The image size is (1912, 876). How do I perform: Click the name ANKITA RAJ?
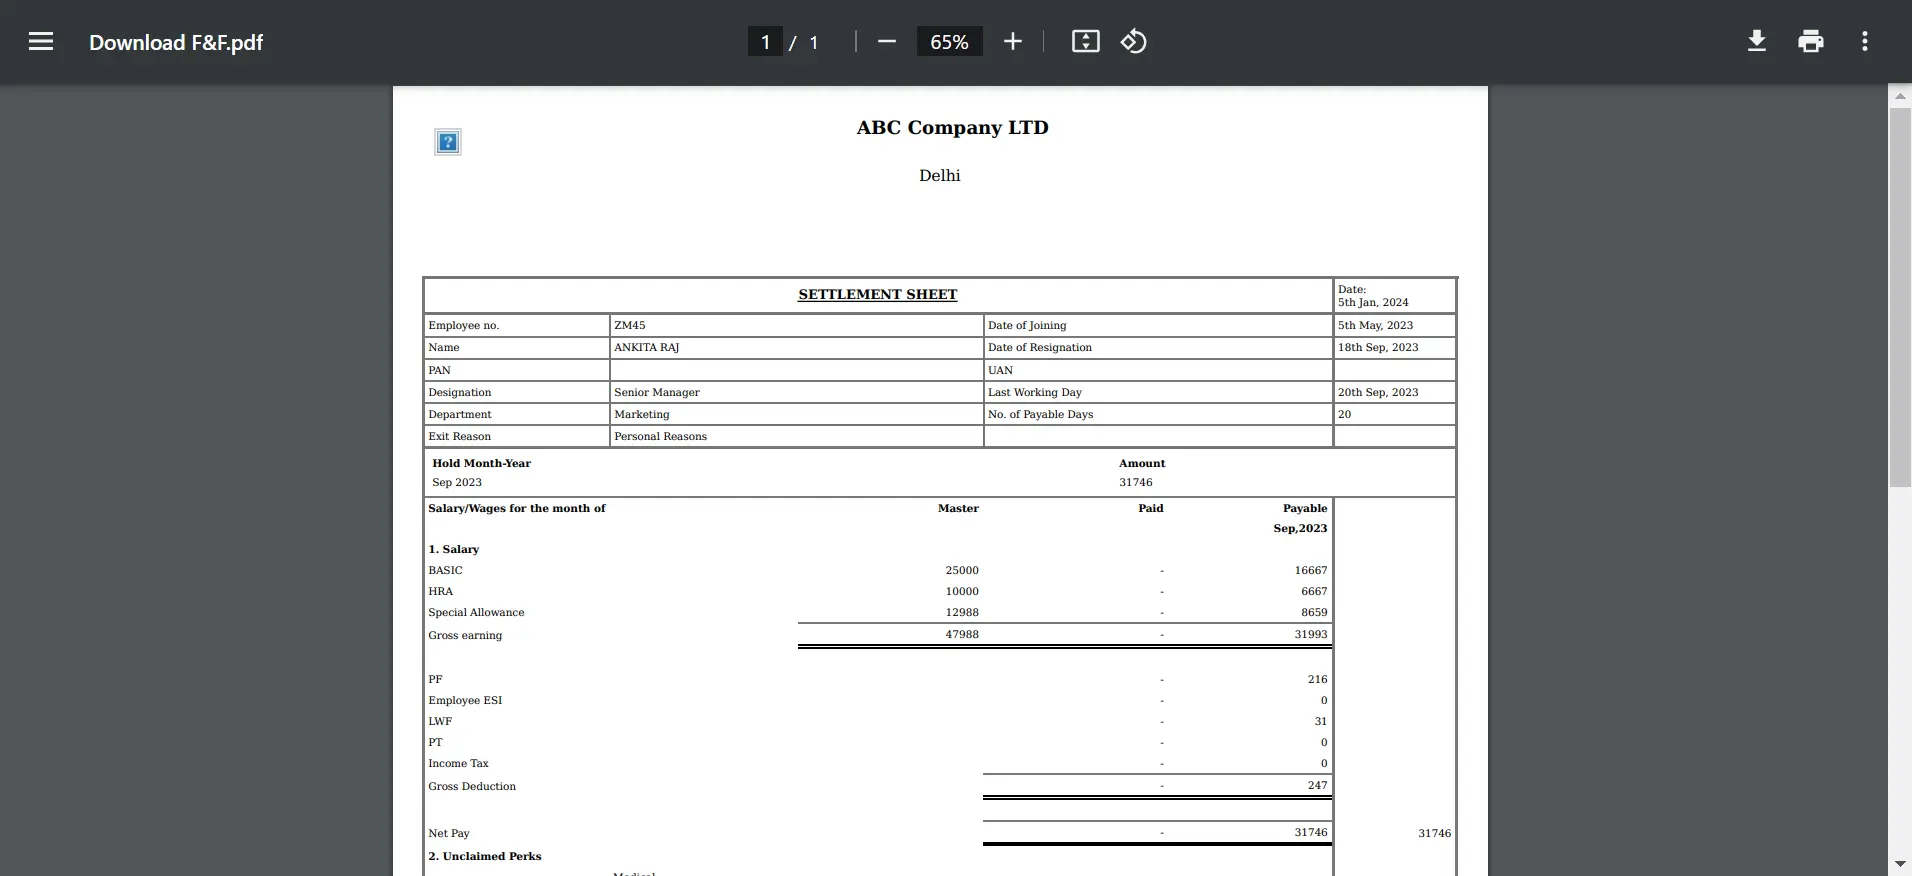646,347
